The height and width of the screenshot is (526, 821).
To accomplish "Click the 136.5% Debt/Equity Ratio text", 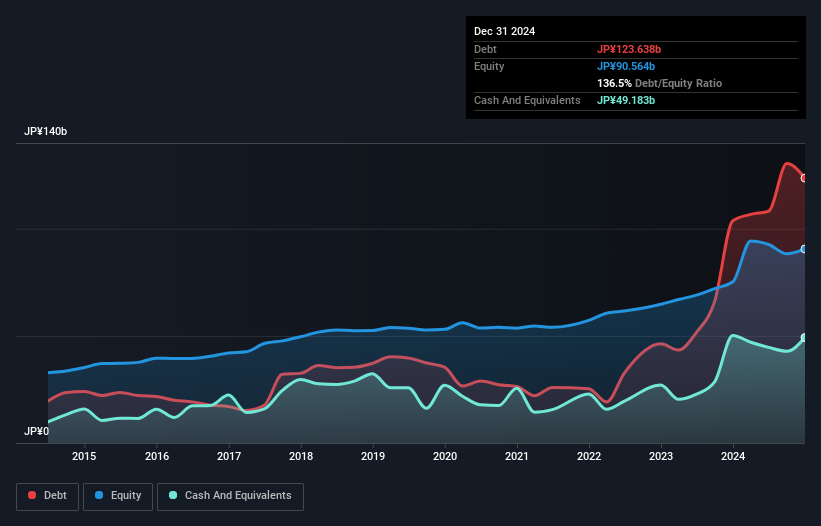I will (x=659, y=83).
